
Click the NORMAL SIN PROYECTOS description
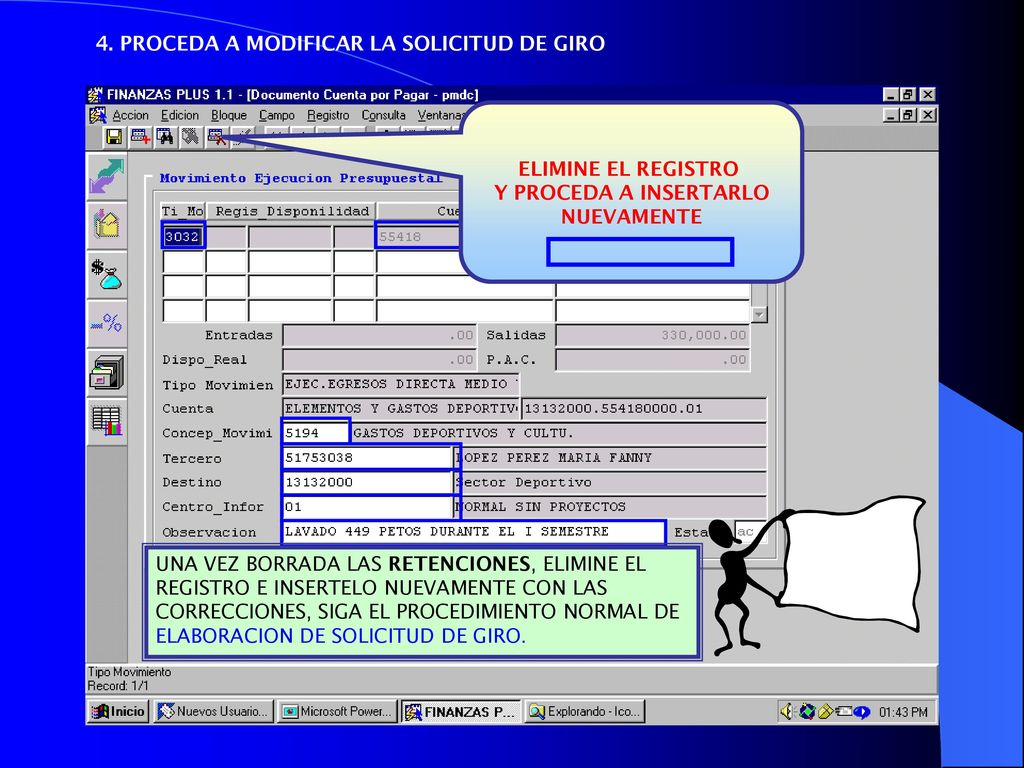click(x=610, y=507)
